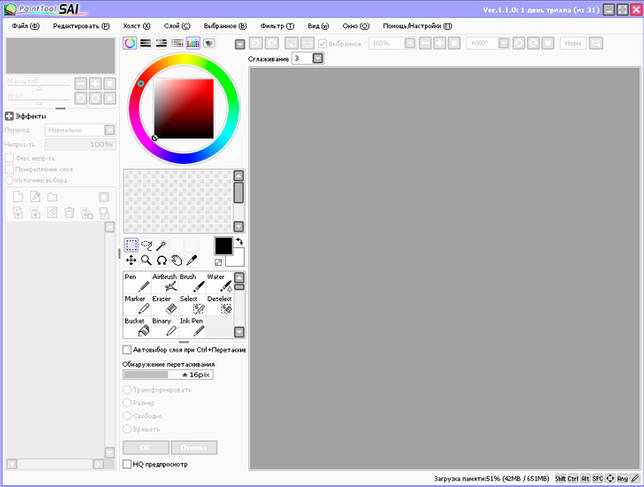
Task: Open the layer blending mode dropdown
Action: point(109,131)
